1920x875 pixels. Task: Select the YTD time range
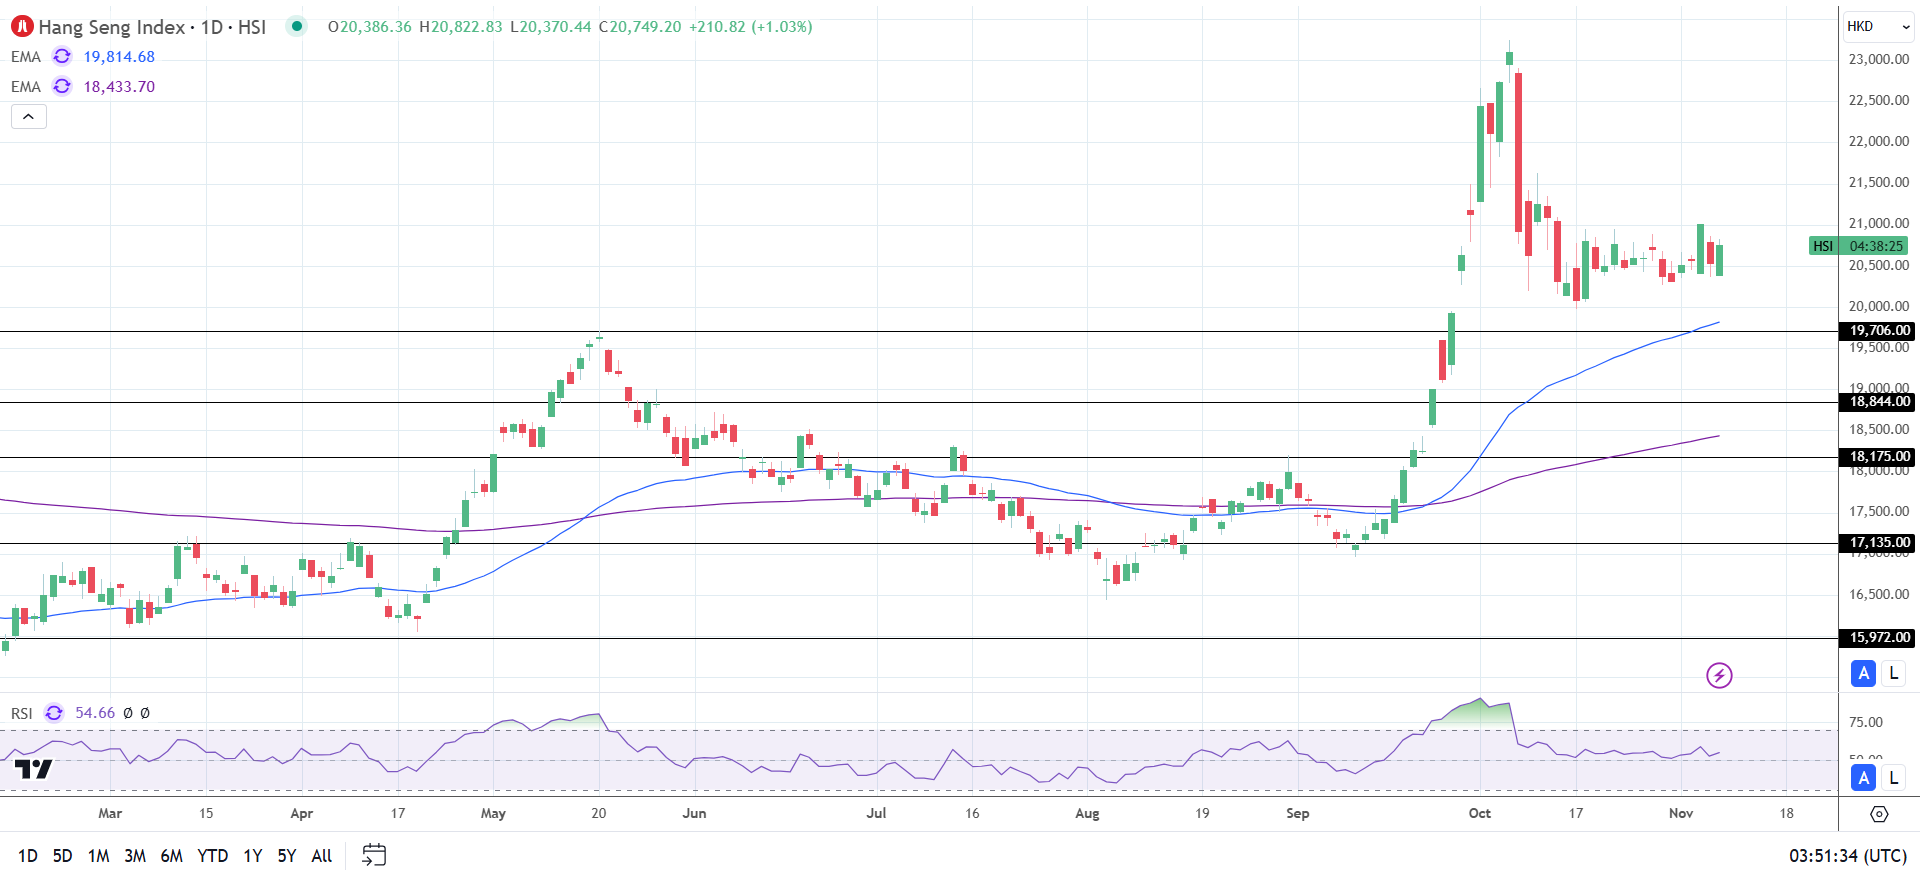tap(212, 856)
